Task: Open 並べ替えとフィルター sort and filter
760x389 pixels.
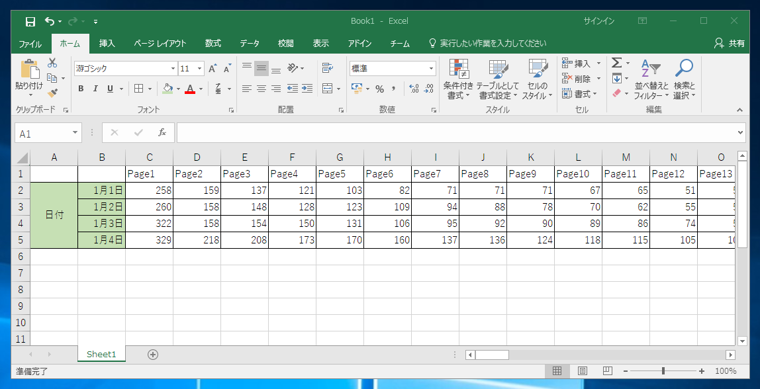Action: click(651, 80)
